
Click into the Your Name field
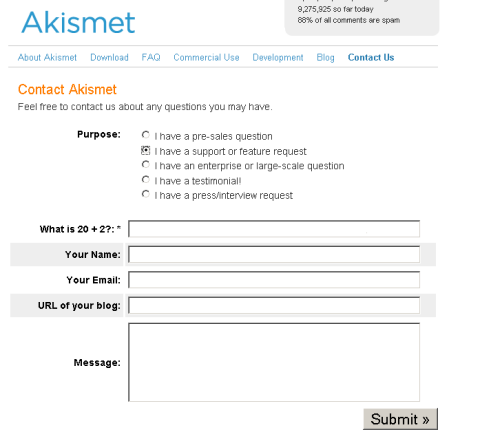(x=274, y=254)
